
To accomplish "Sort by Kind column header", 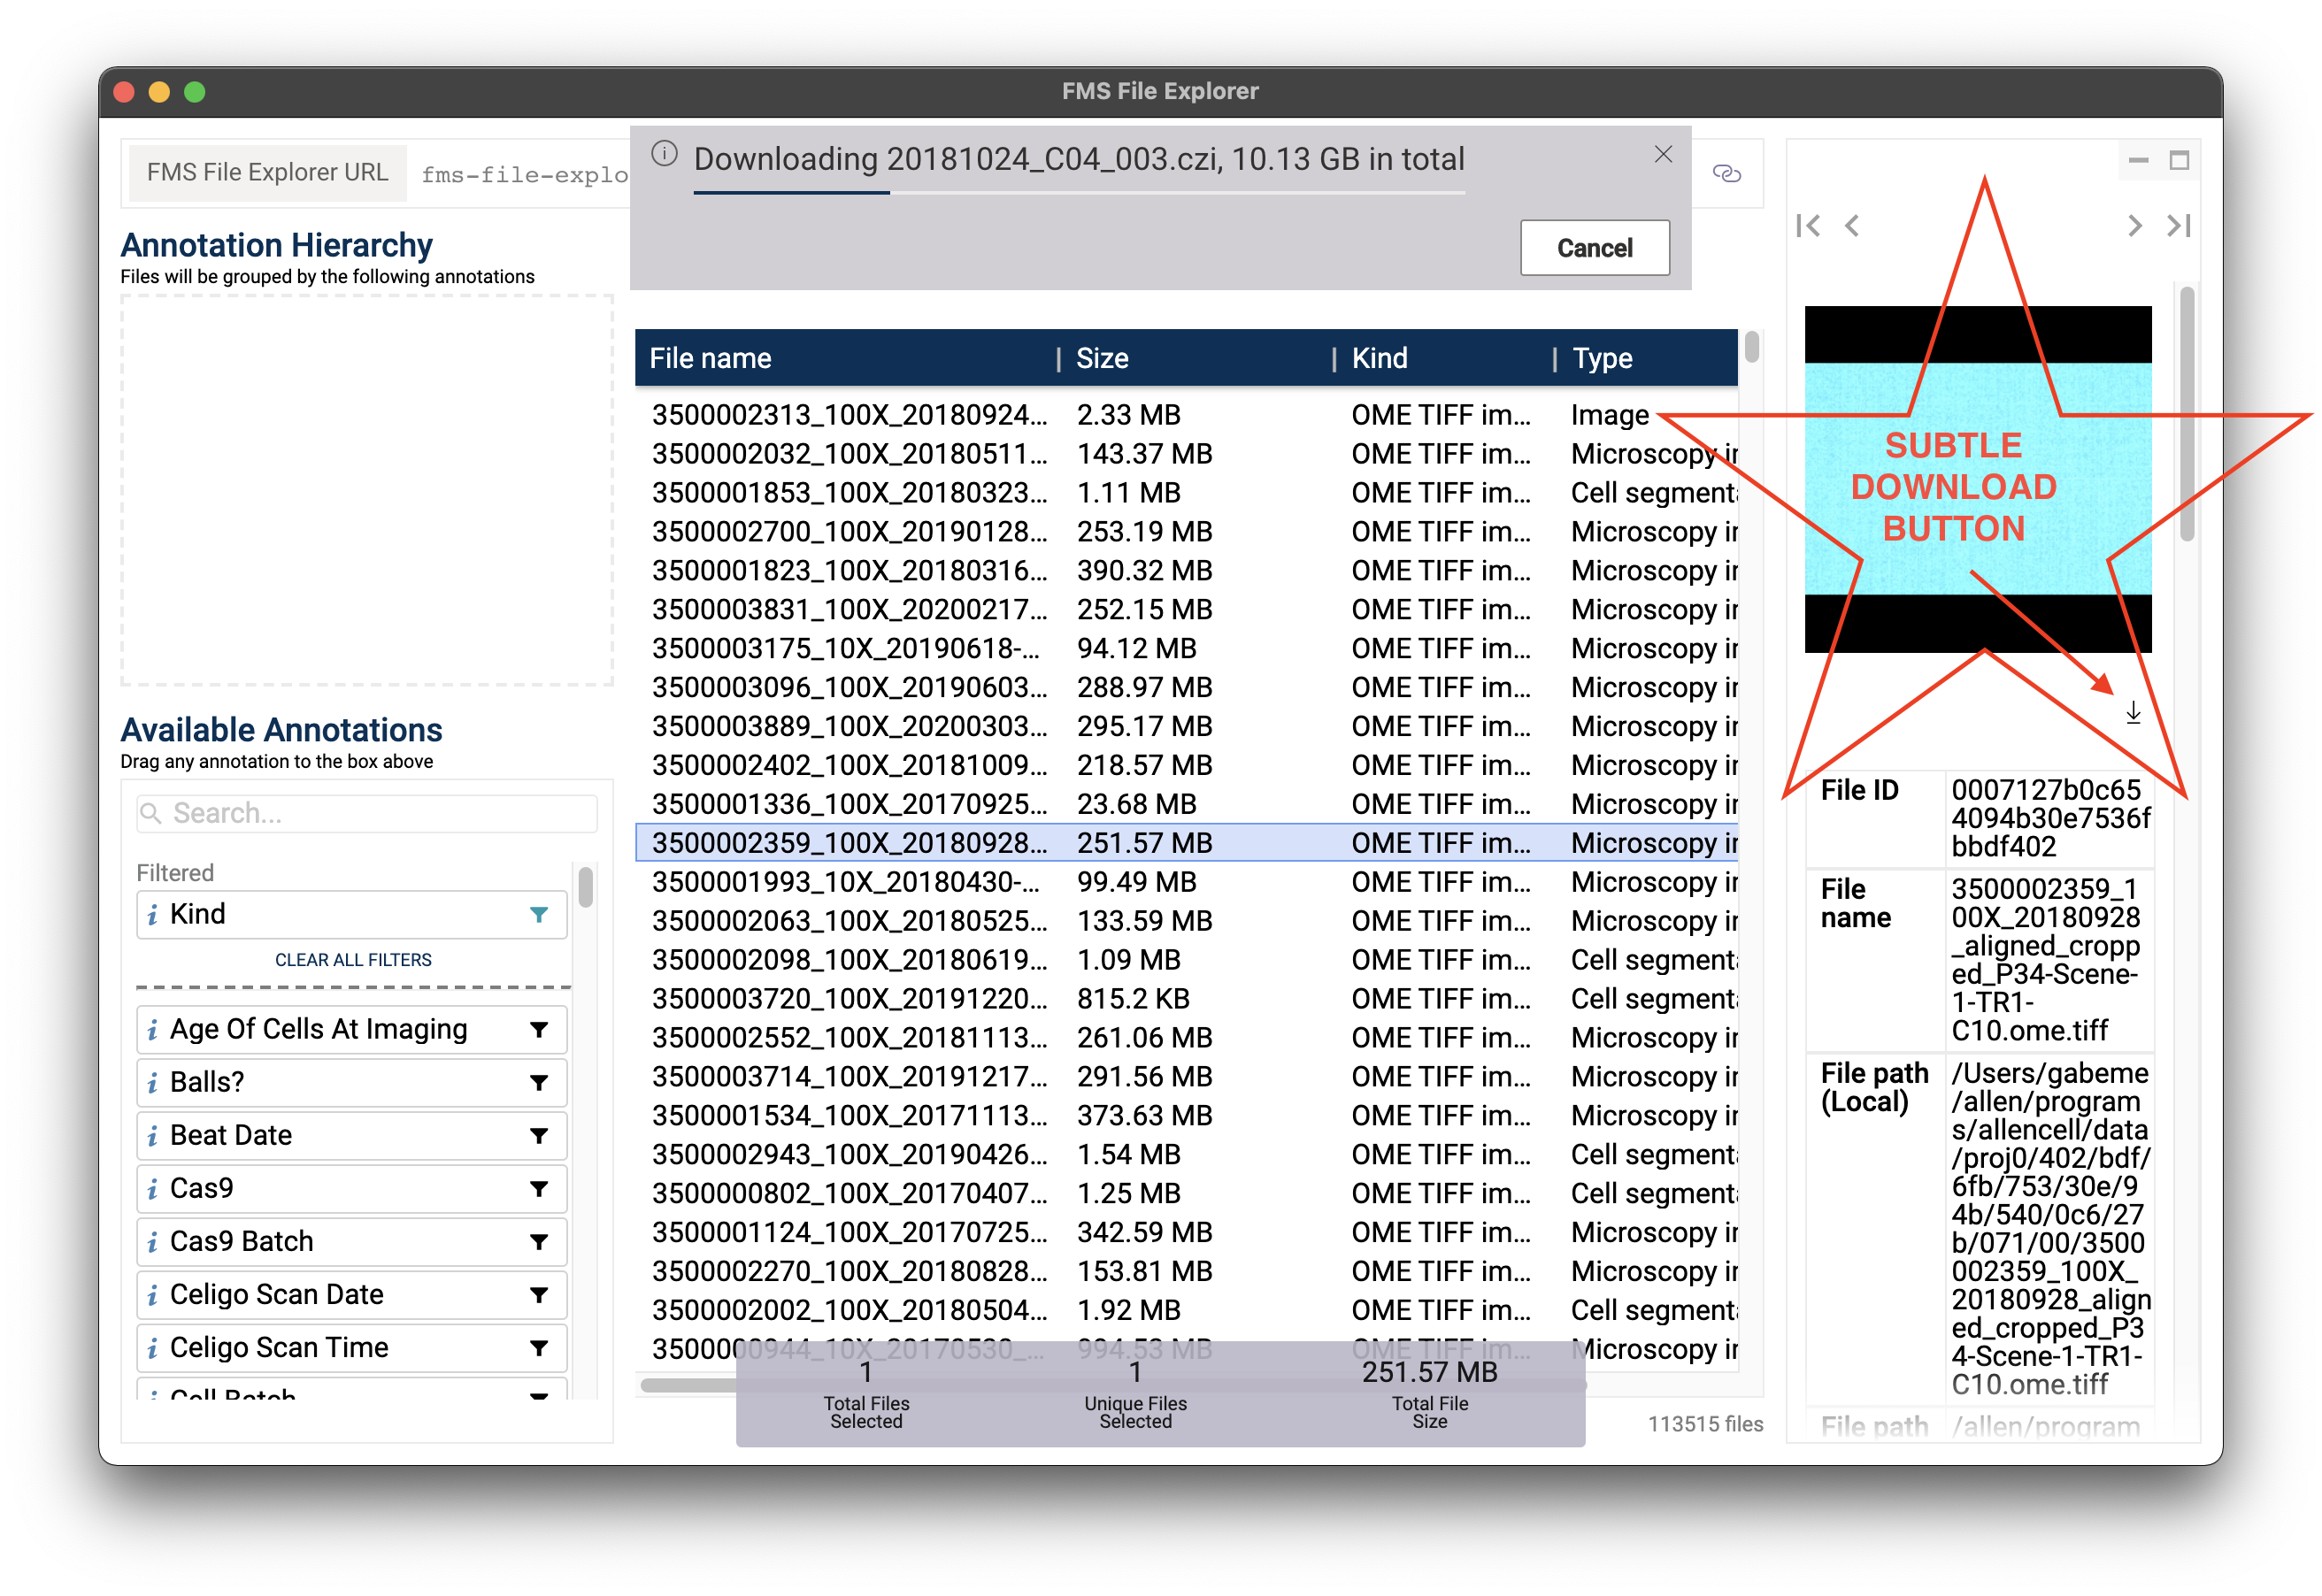I will coord(1378,358).
